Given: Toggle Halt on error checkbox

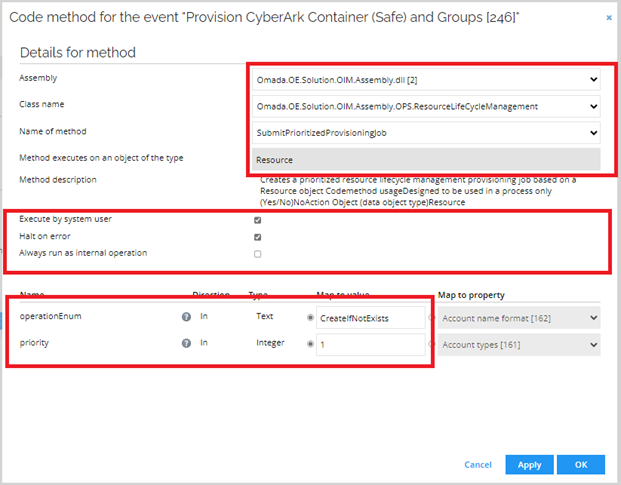Looking at the screenshot, I should [257, 237].
